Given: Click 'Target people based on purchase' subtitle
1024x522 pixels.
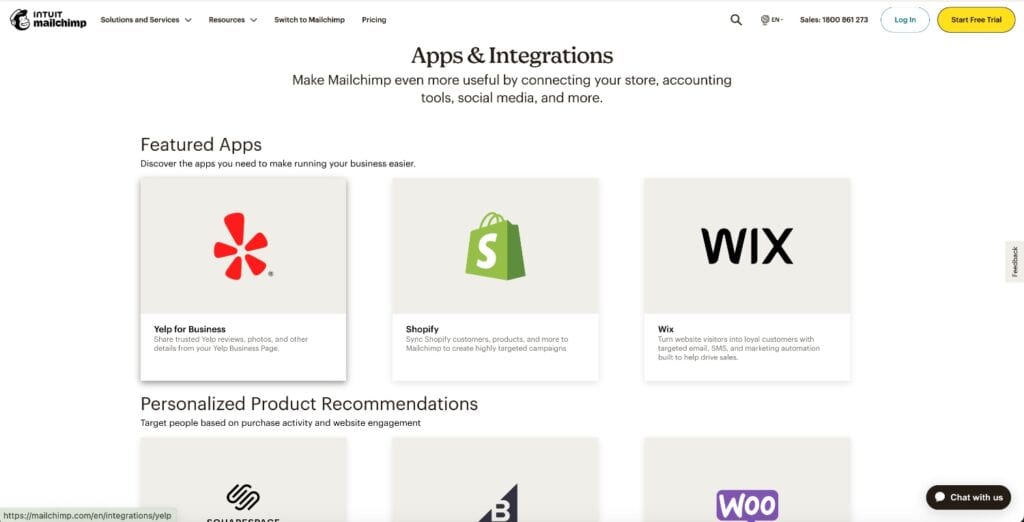Looking at the screenshot, I should [280, 423].
